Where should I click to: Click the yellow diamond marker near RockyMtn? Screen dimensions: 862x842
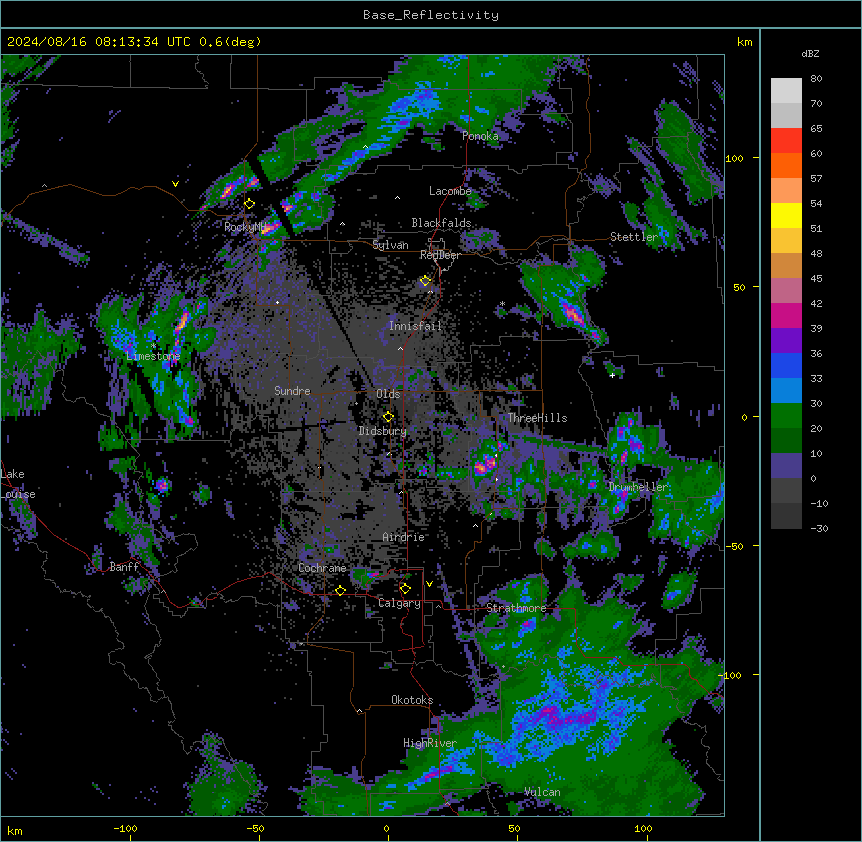(250, 204)
